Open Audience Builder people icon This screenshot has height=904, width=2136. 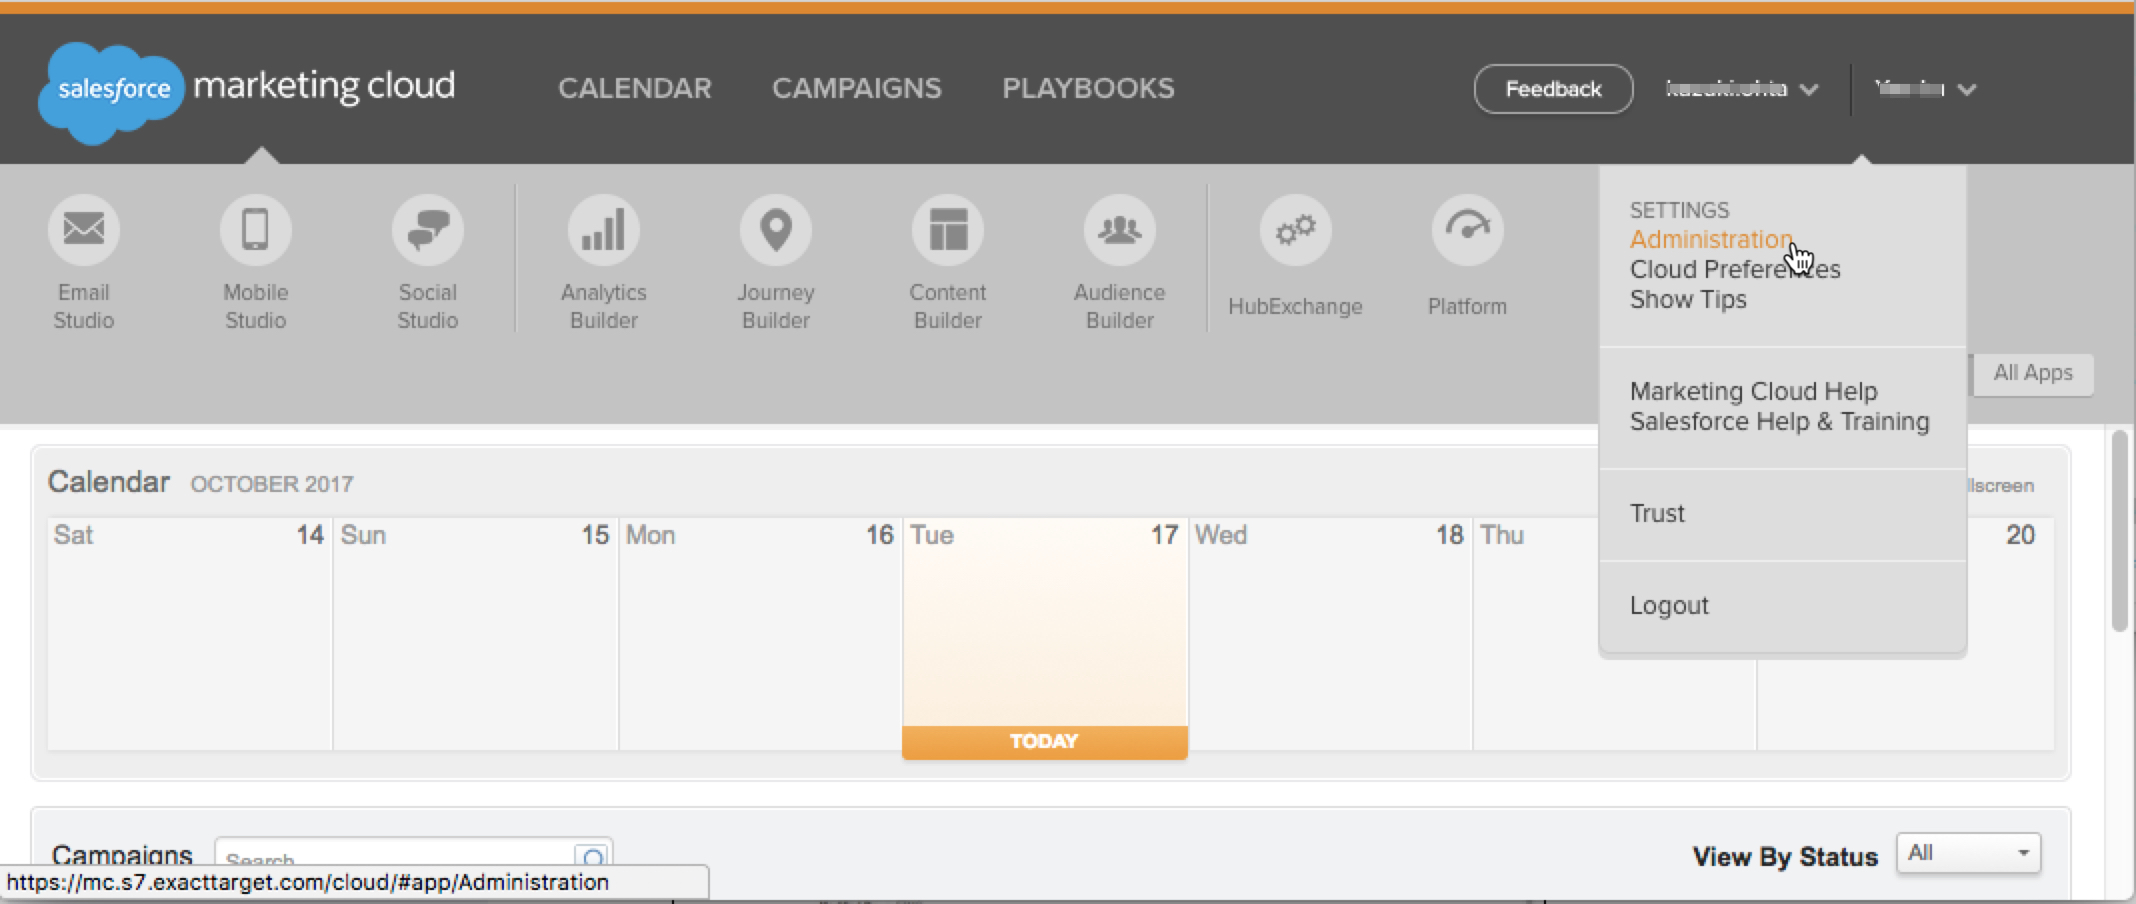click(x=1119, y=230)
